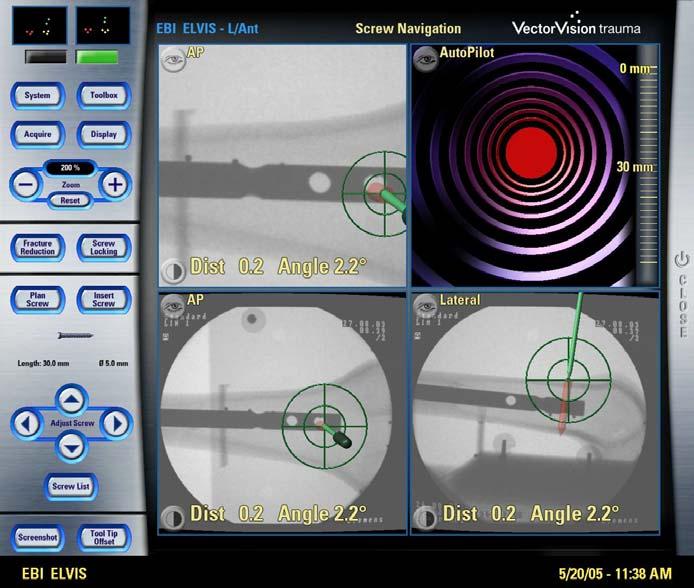Click the red AutoPilot target center
The width and height of the screenshot is (694, 588).
click(531, 153)
